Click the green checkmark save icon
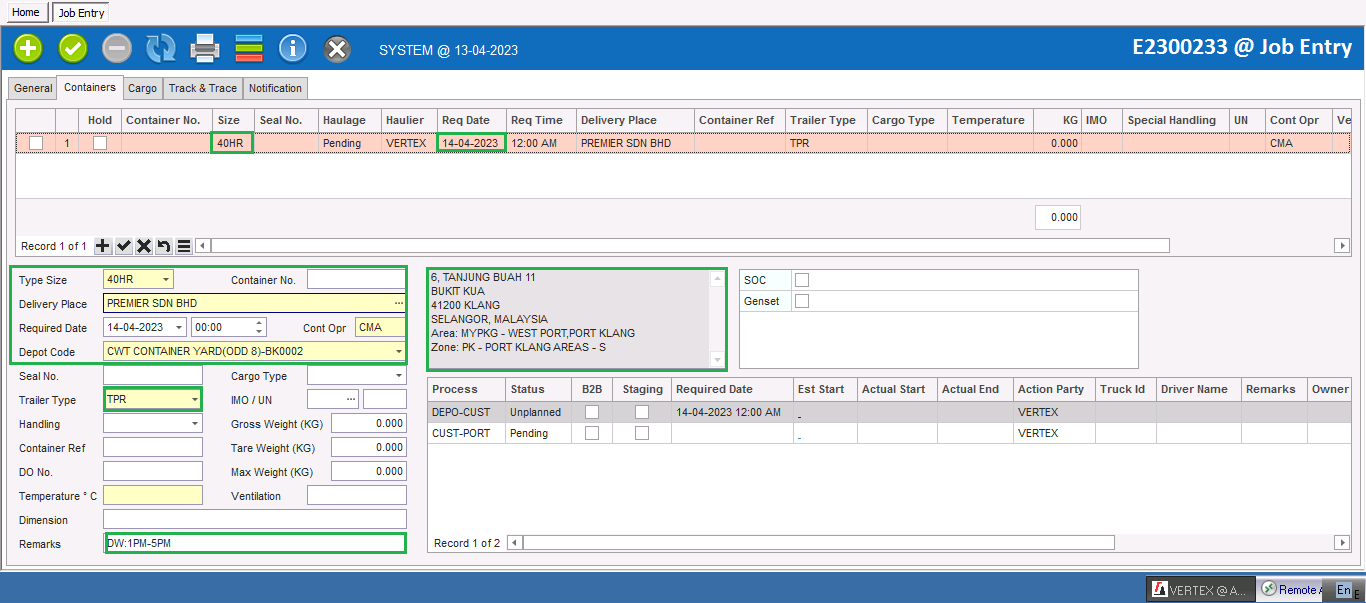Screen dimensions: 1366x603 pyautogui.click(x=73, y=48)
